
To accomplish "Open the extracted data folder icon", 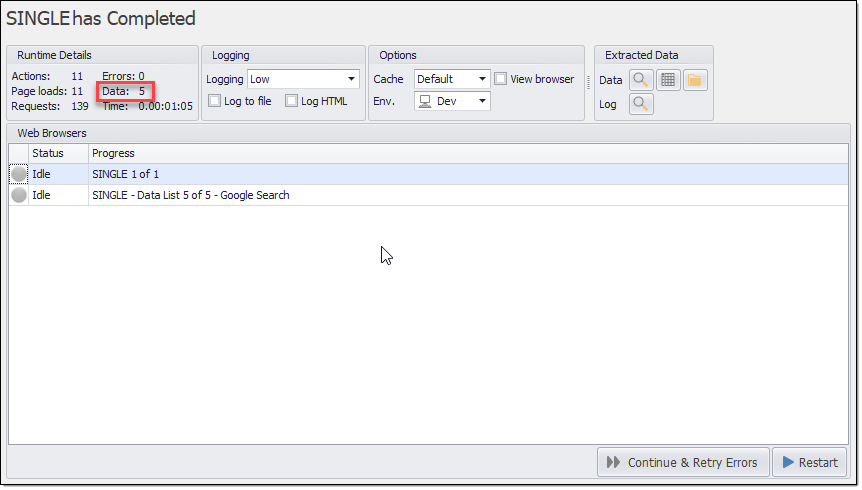I will 695,80.
